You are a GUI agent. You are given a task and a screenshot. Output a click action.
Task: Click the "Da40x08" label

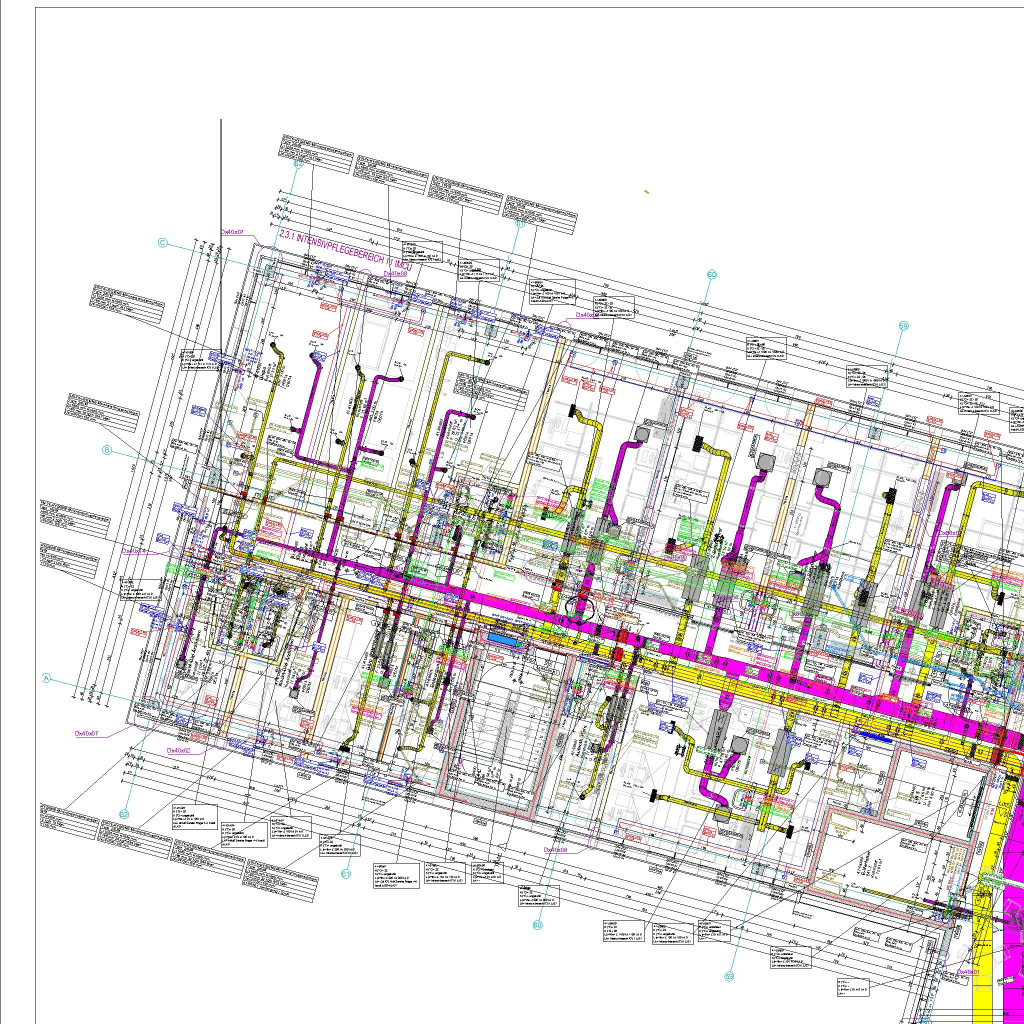tap(395, 274)
